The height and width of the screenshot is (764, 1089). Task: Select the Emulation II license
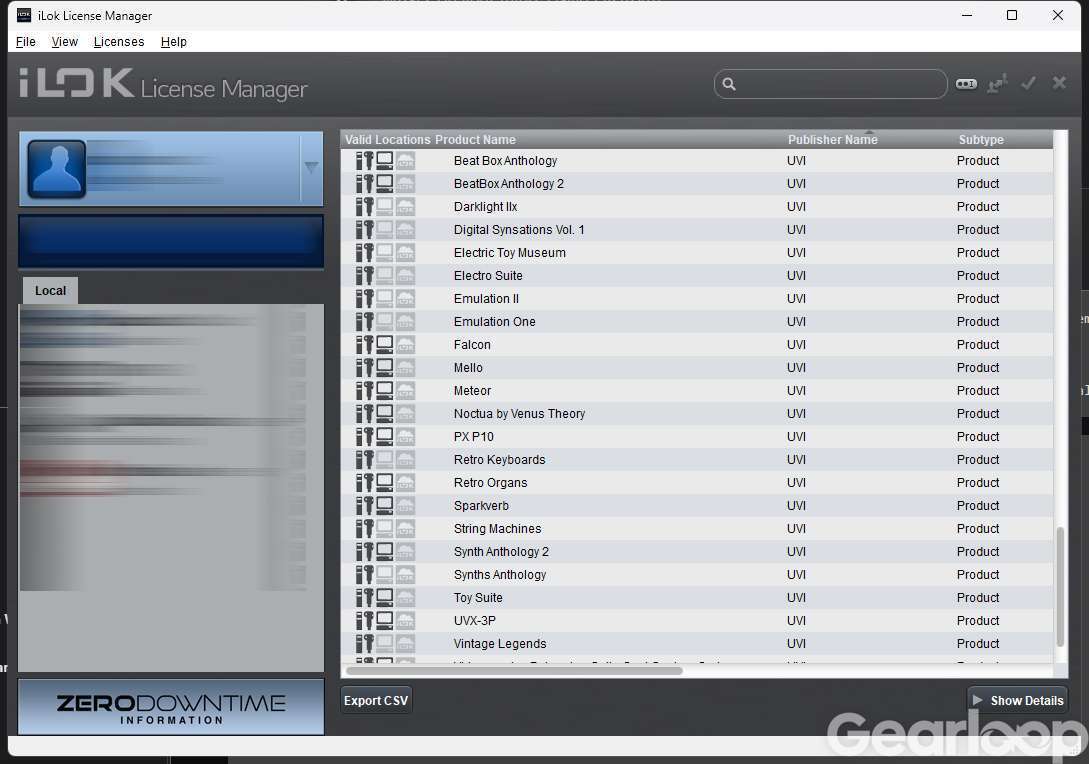point(697,299)
